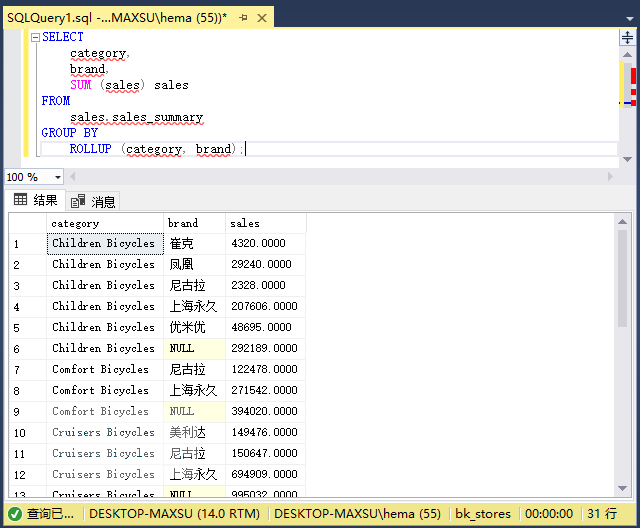640x528 pixels.
Task: Select the category column header
Action: 105,223
